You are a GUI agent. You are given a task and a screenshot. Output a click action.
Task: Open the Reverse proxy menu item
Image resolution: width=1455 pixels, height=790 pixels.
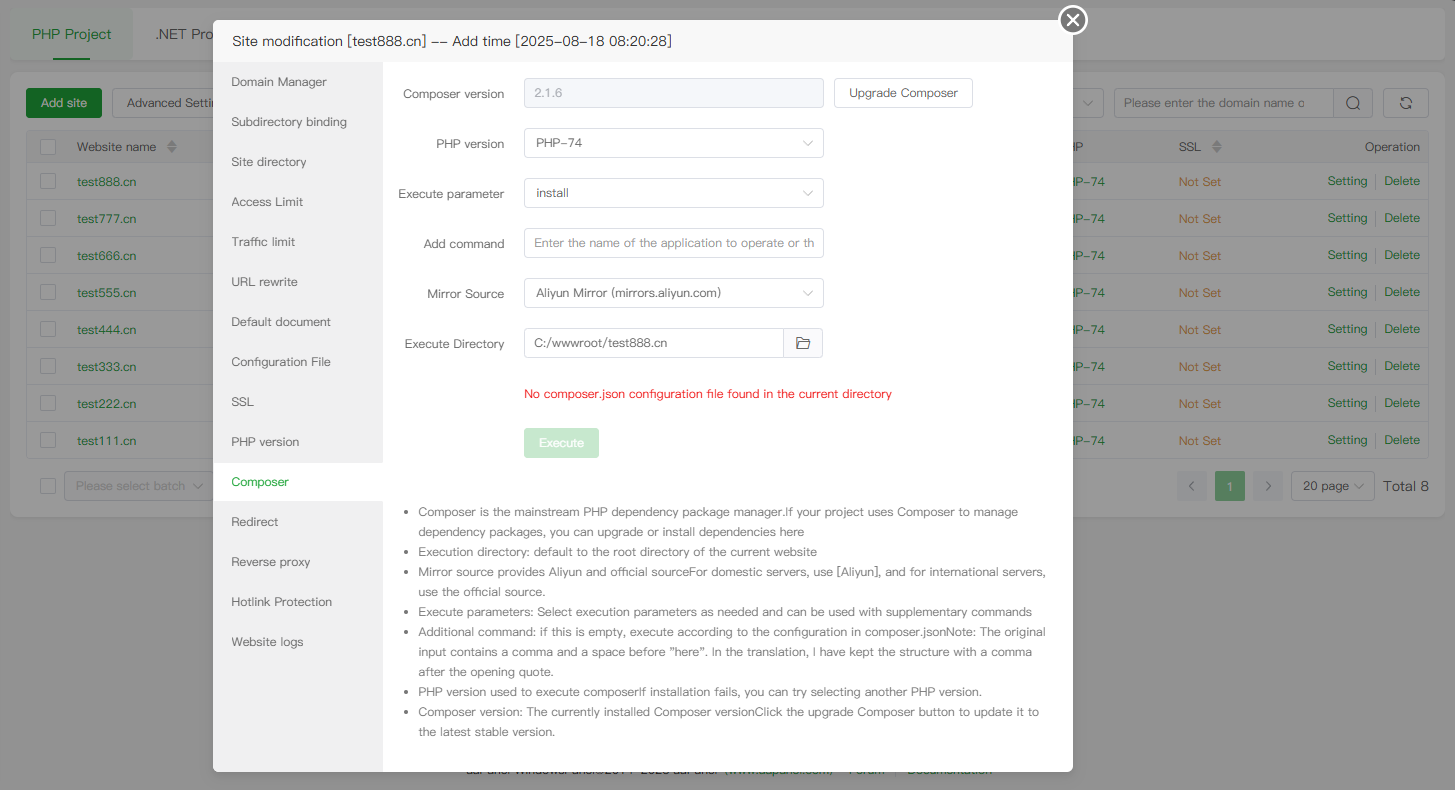click(x=271, y=562)
